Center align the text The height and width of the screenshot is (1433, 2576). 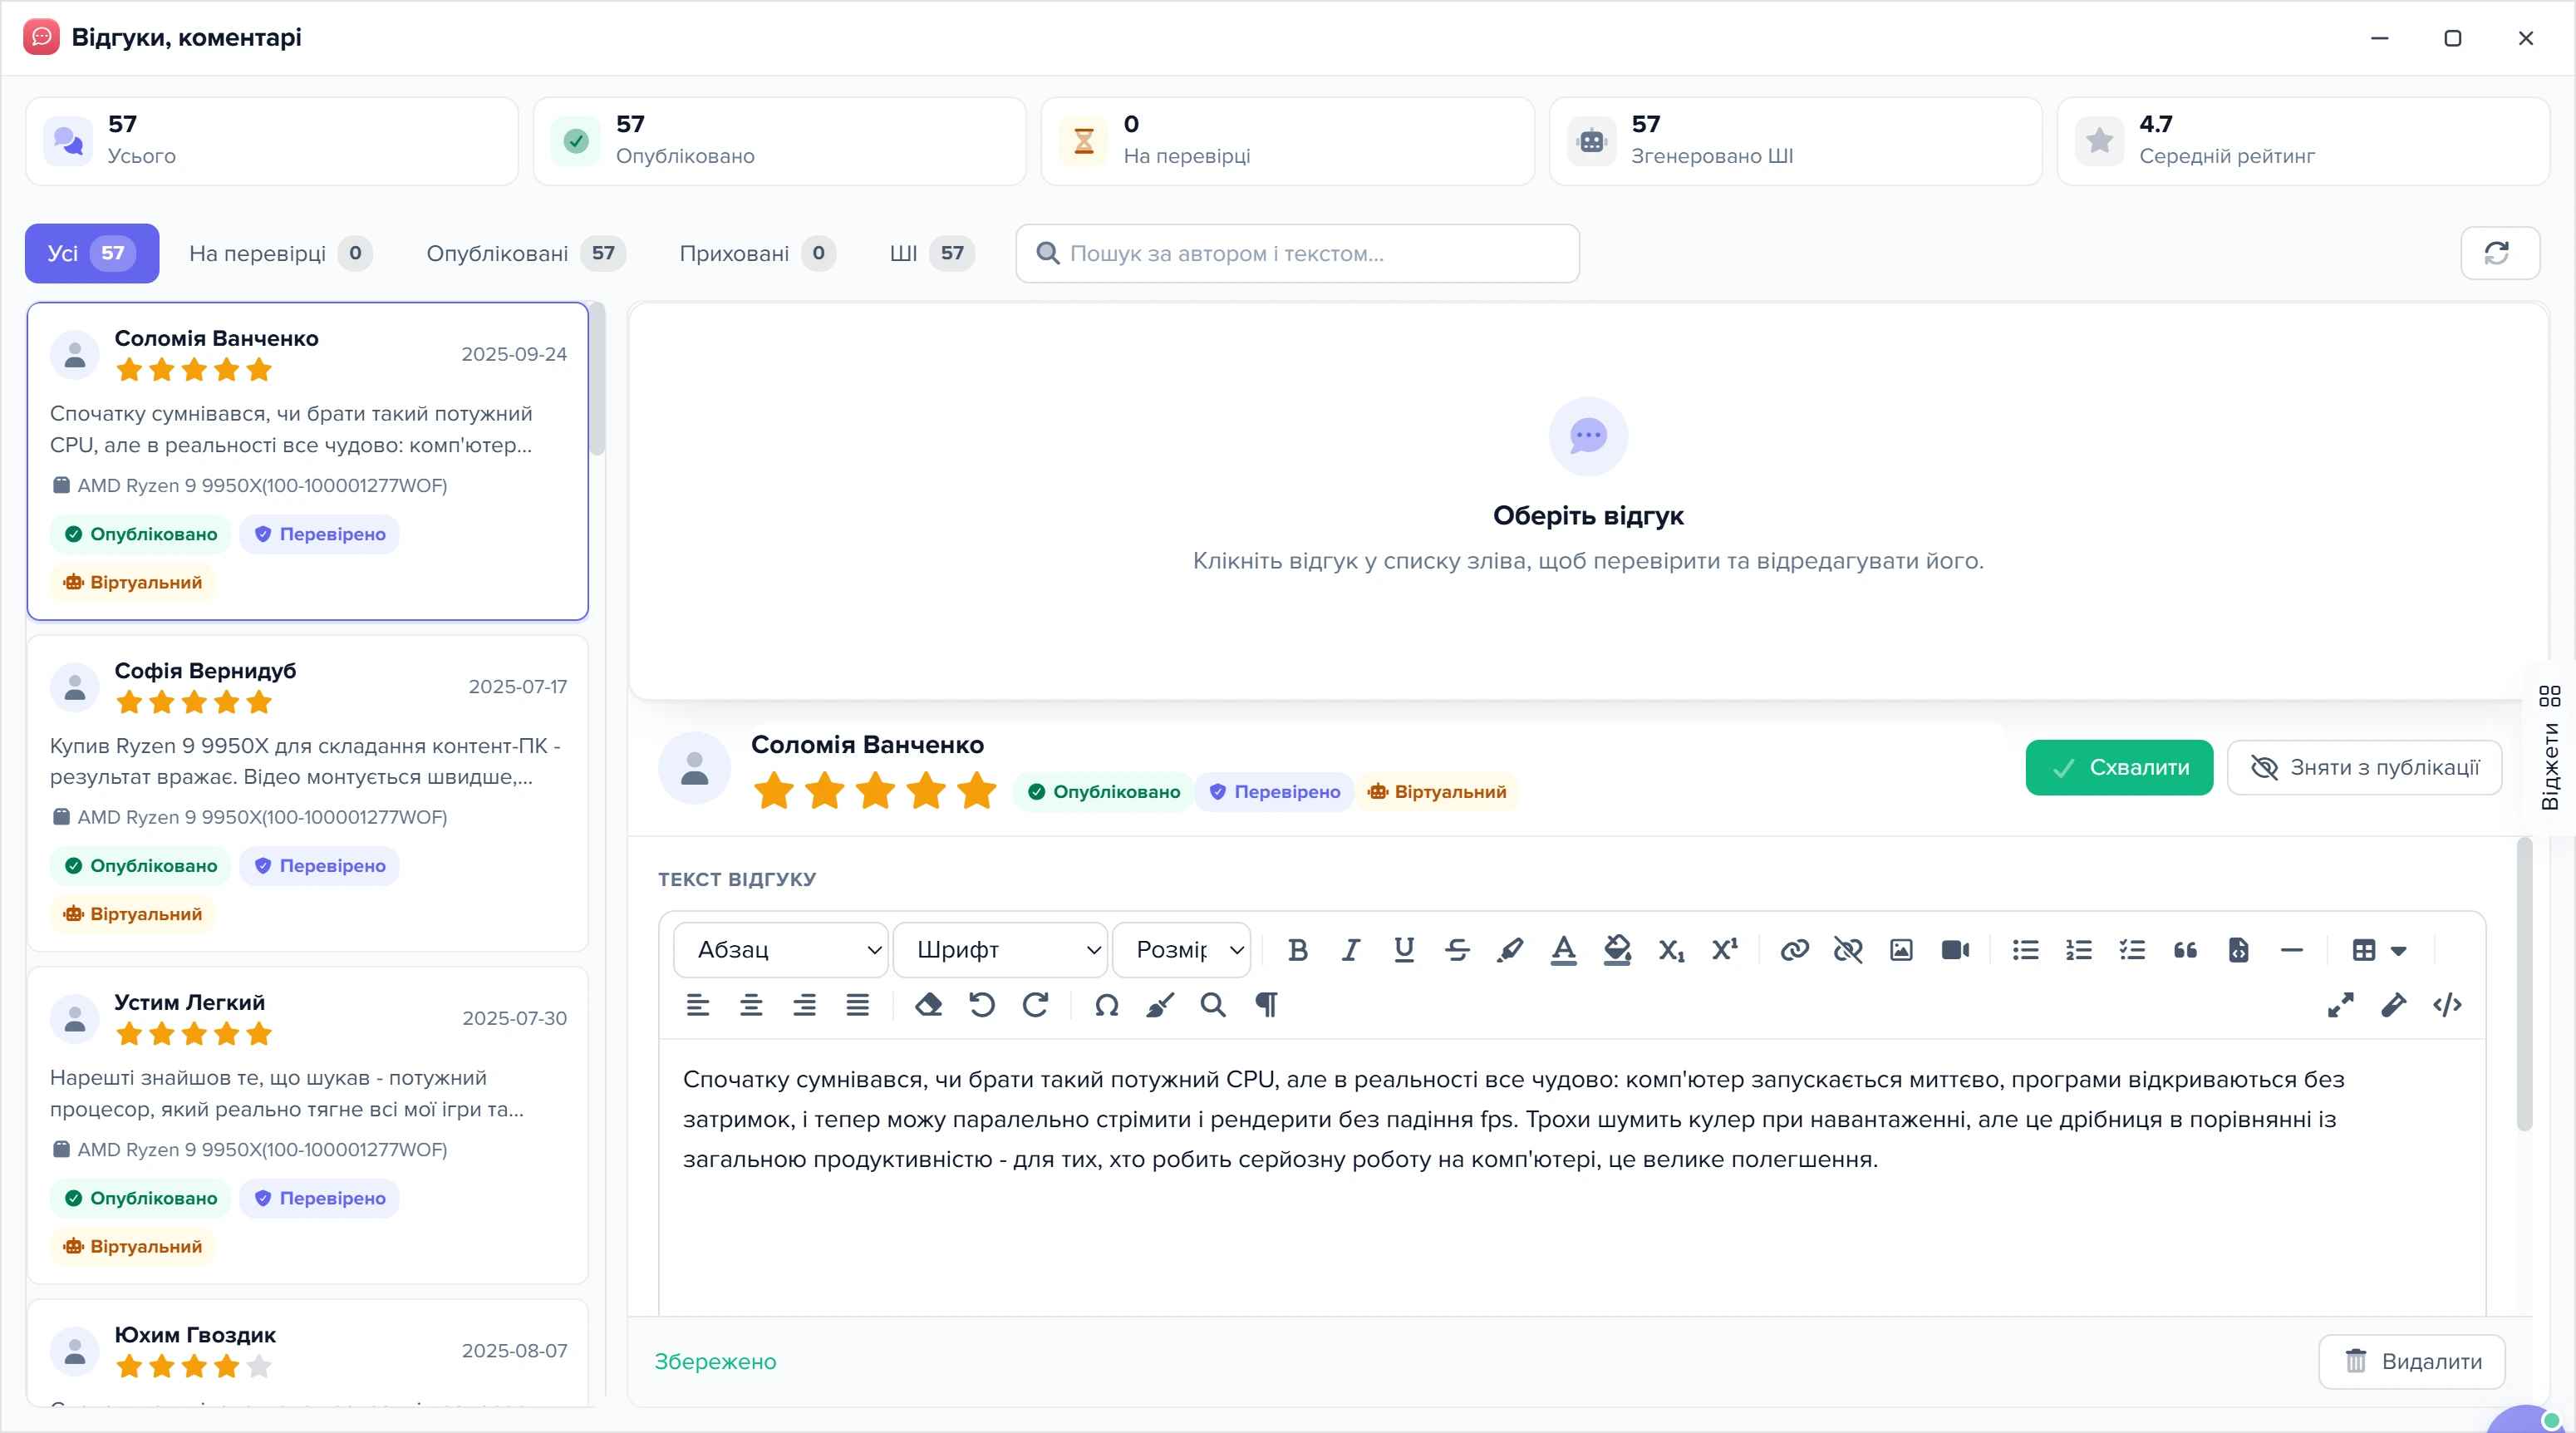point(751,1005)
